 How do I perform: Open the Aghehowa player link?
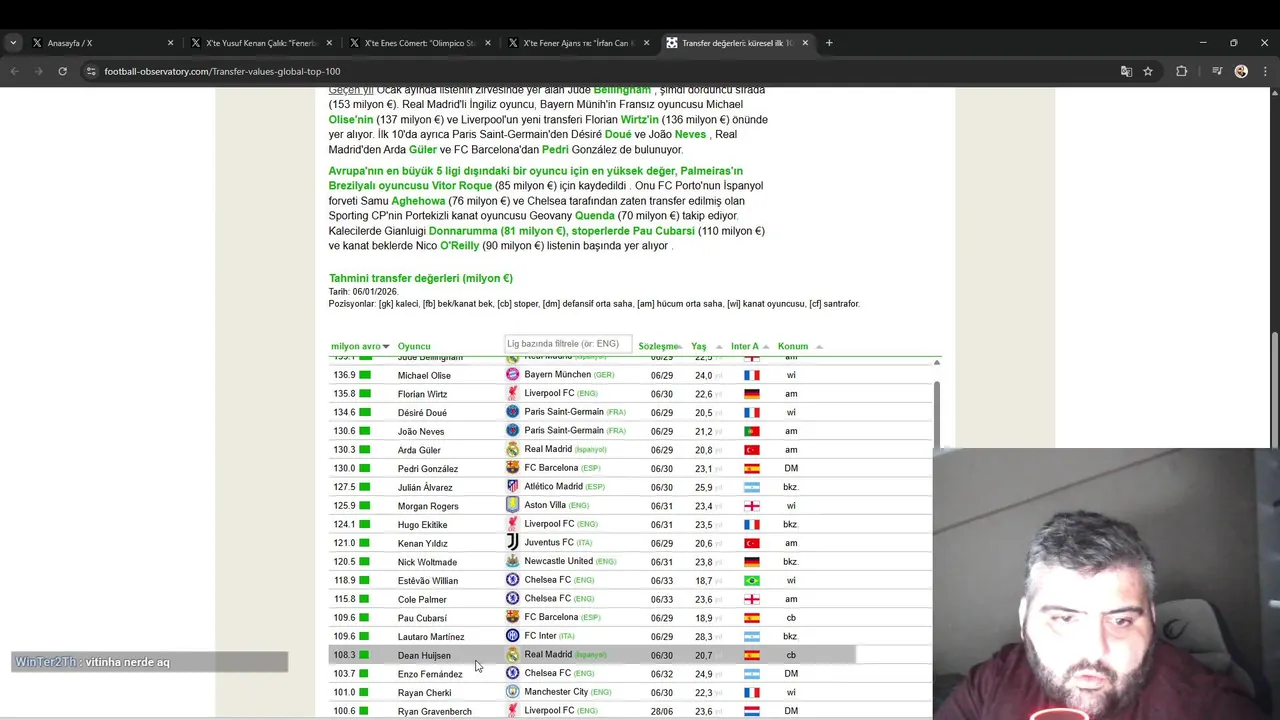point(418,201)
